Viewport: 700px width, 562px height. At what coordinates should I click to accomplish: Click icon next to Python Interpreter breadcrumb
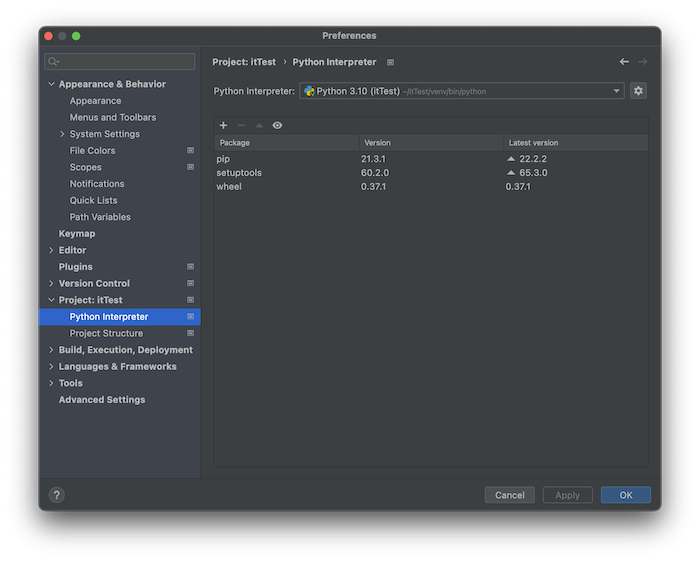(x=390, y=62)
